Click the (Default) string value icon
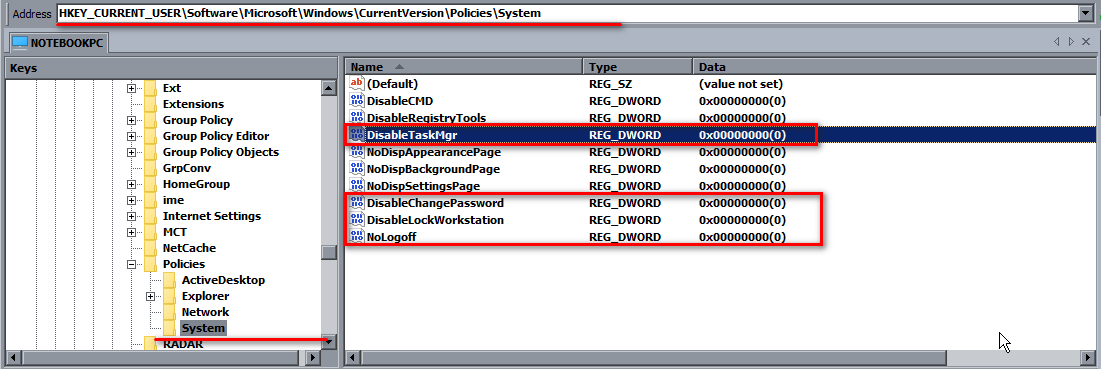The height and width of the screenshot is (369, 1101). 357,83
